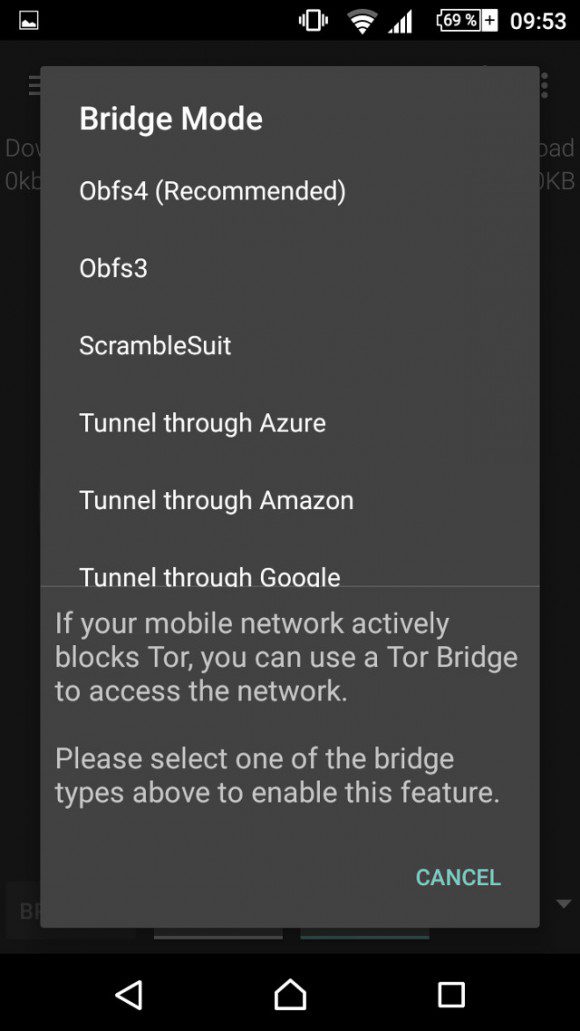
Task: Tap the Wi-Fi status icon
Action: coord(362,22)
